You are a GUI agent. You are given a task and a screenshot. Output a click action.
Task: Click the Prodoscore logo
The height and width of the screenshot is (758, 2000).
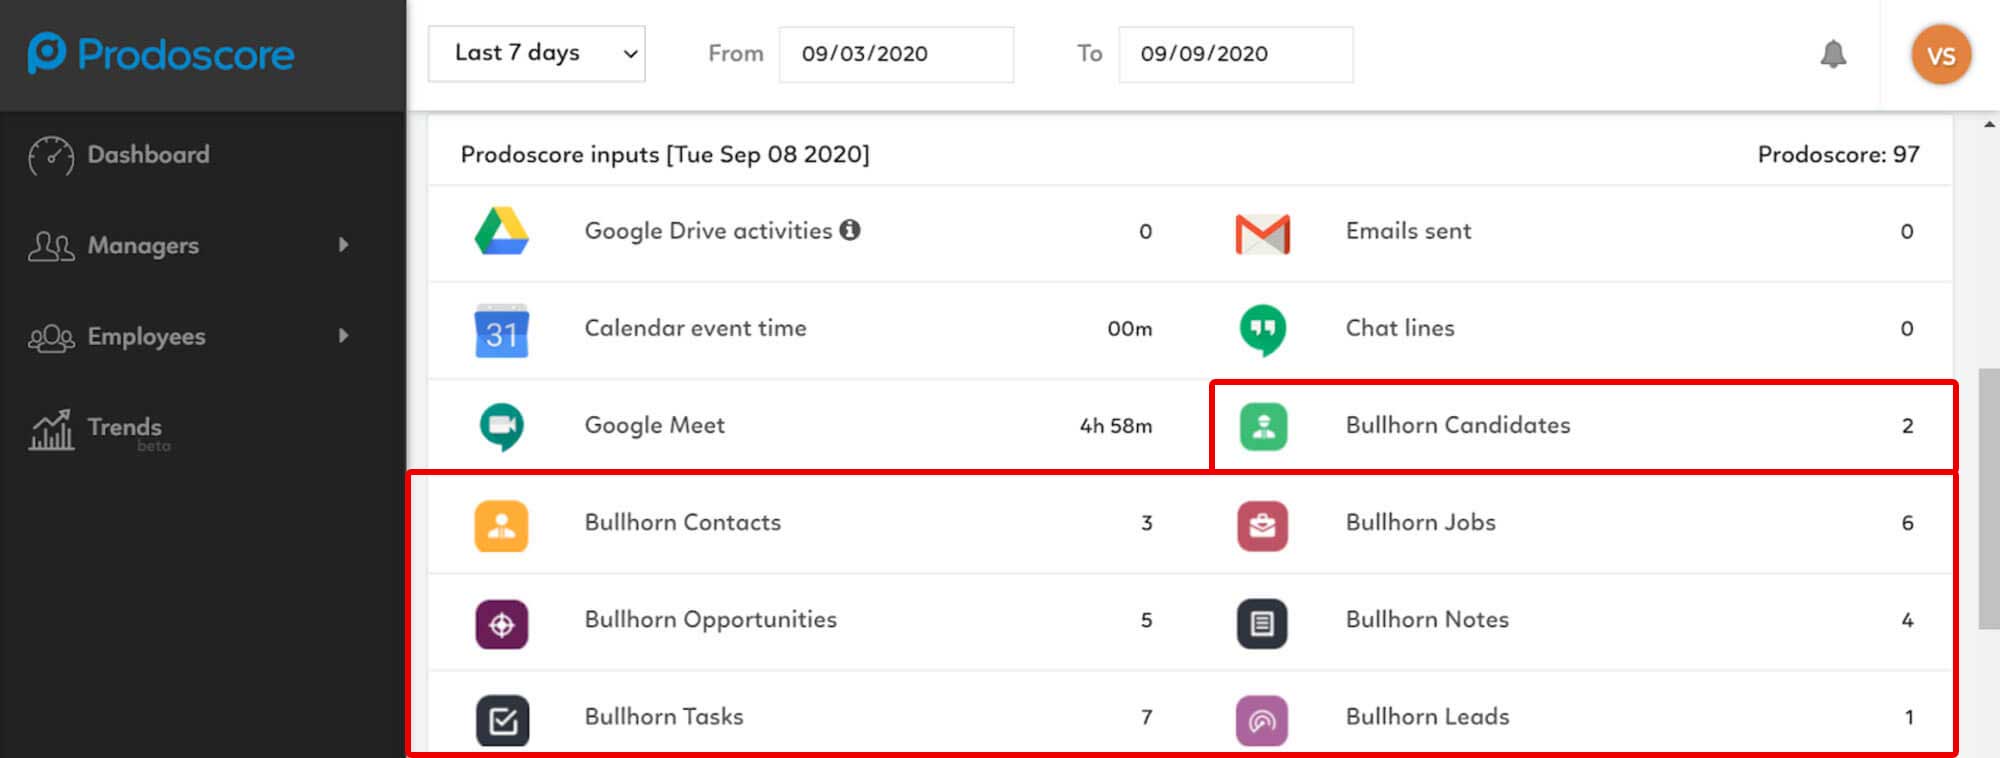coord(161,53)
